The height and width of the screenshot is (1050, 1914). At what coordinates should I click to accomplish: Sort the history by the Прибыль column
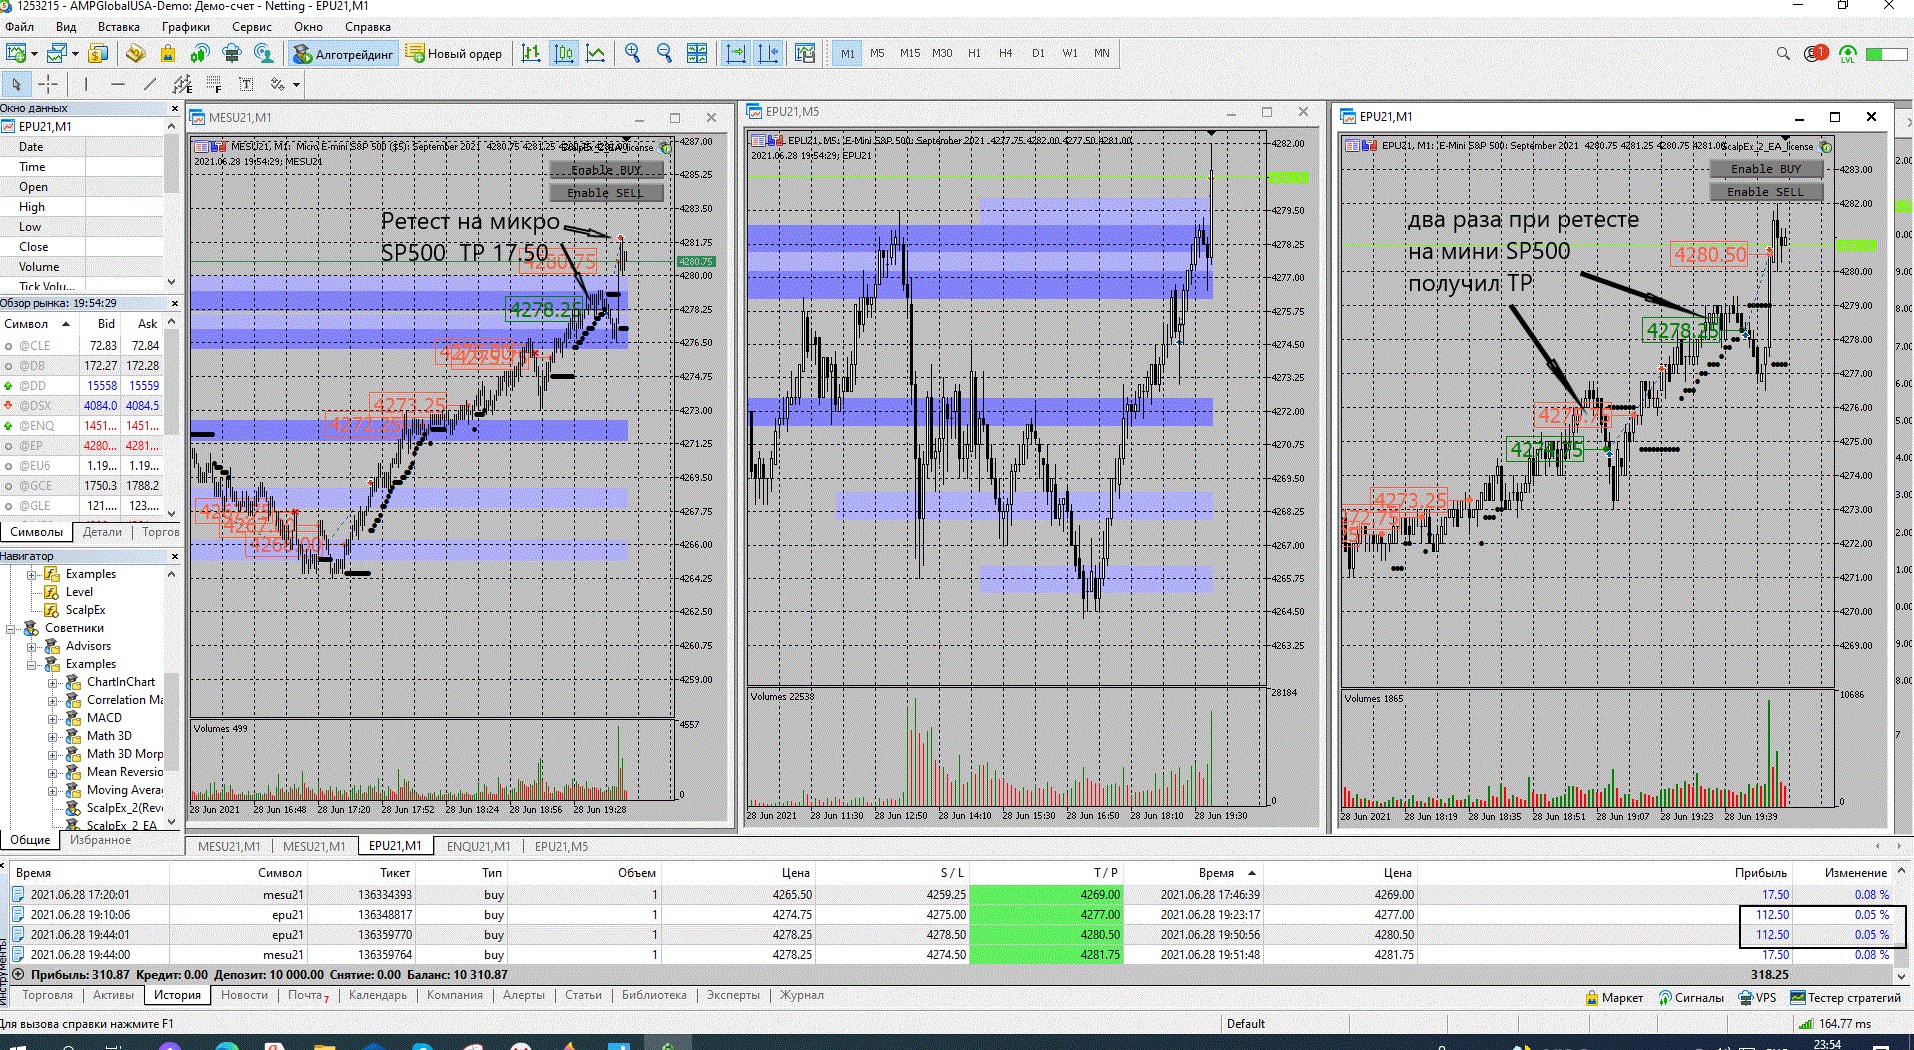click(1760, 873)
